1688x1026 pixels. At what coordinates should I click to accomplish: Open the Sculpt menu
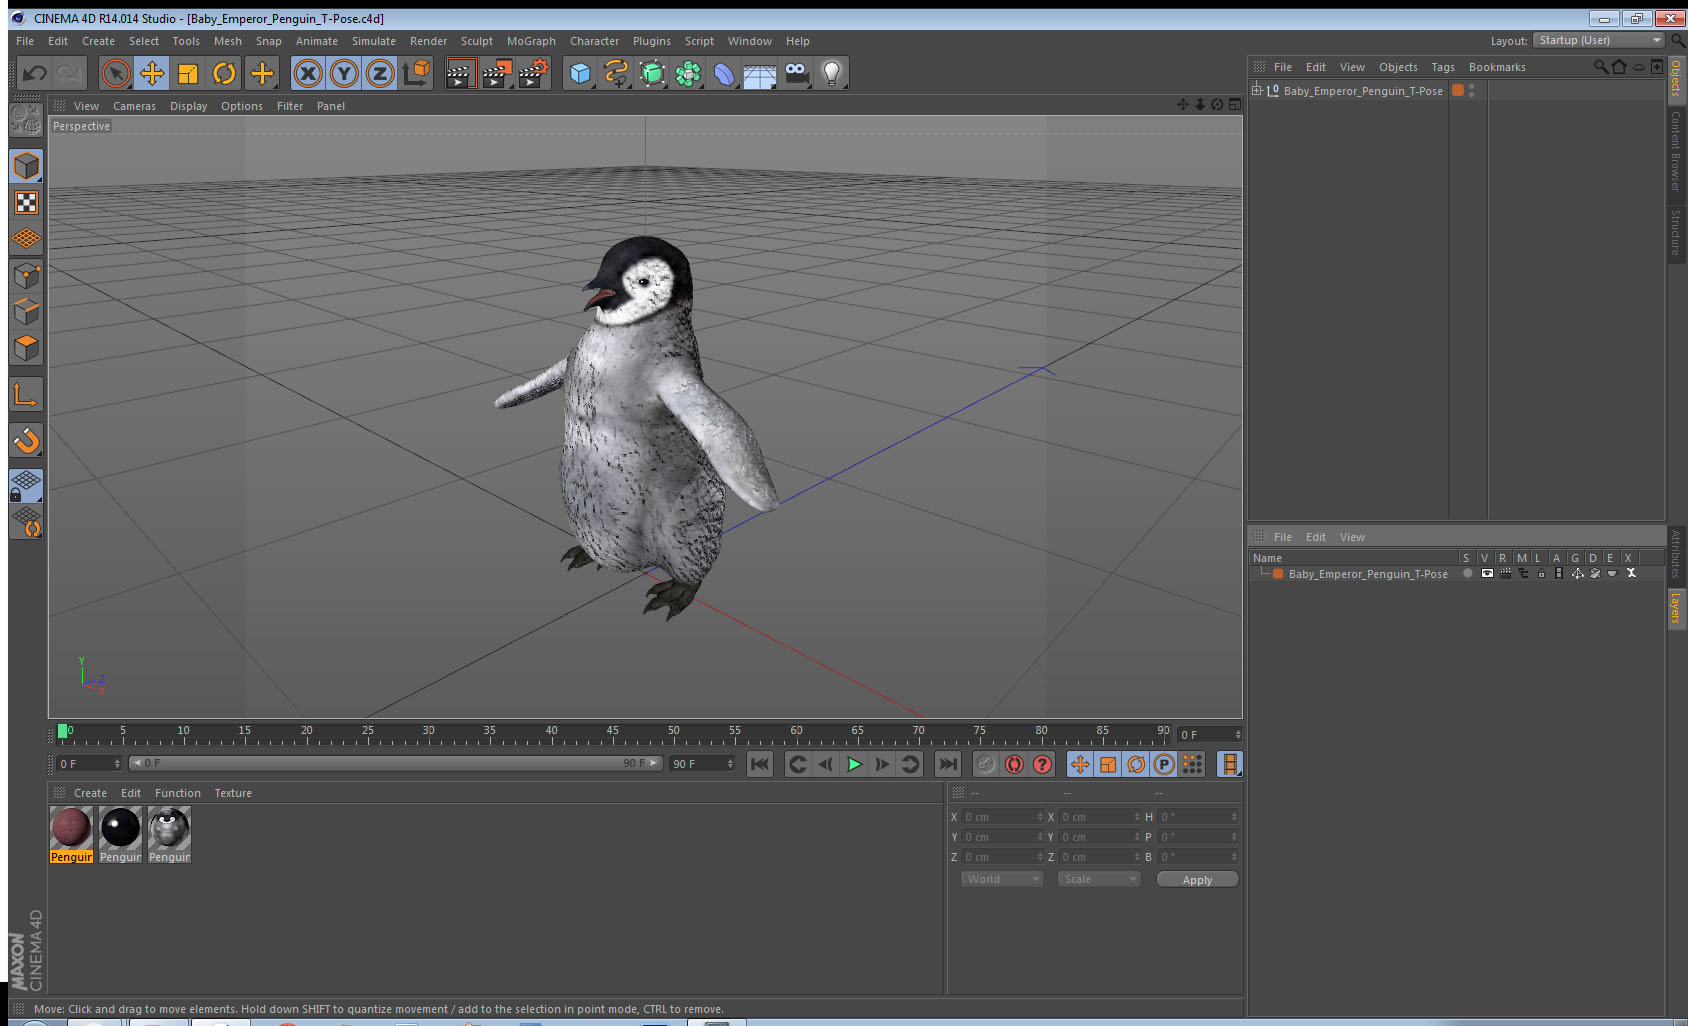click(x=476, y=41)
